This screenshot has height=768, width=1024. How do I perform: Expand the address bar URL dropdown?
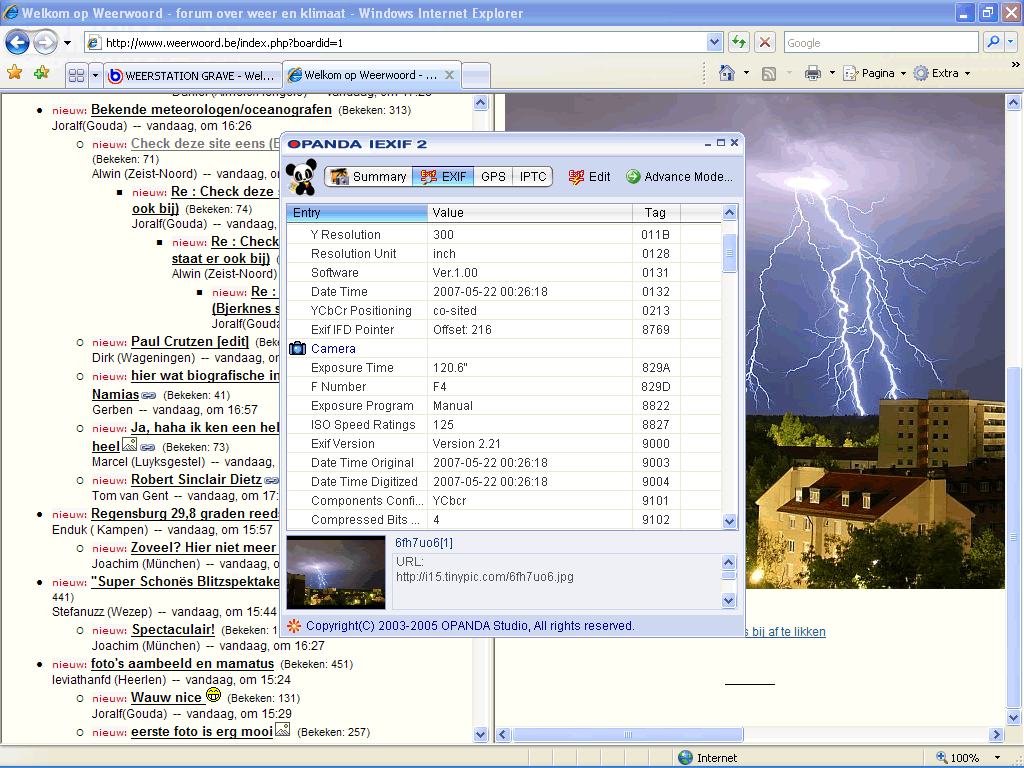[x=714, y=43]
